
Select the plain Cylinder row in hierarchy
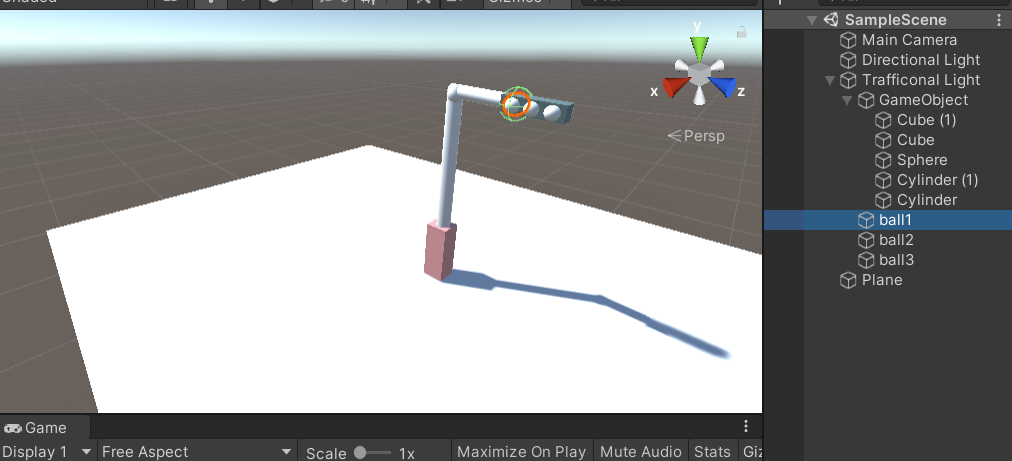coord(927,200)
